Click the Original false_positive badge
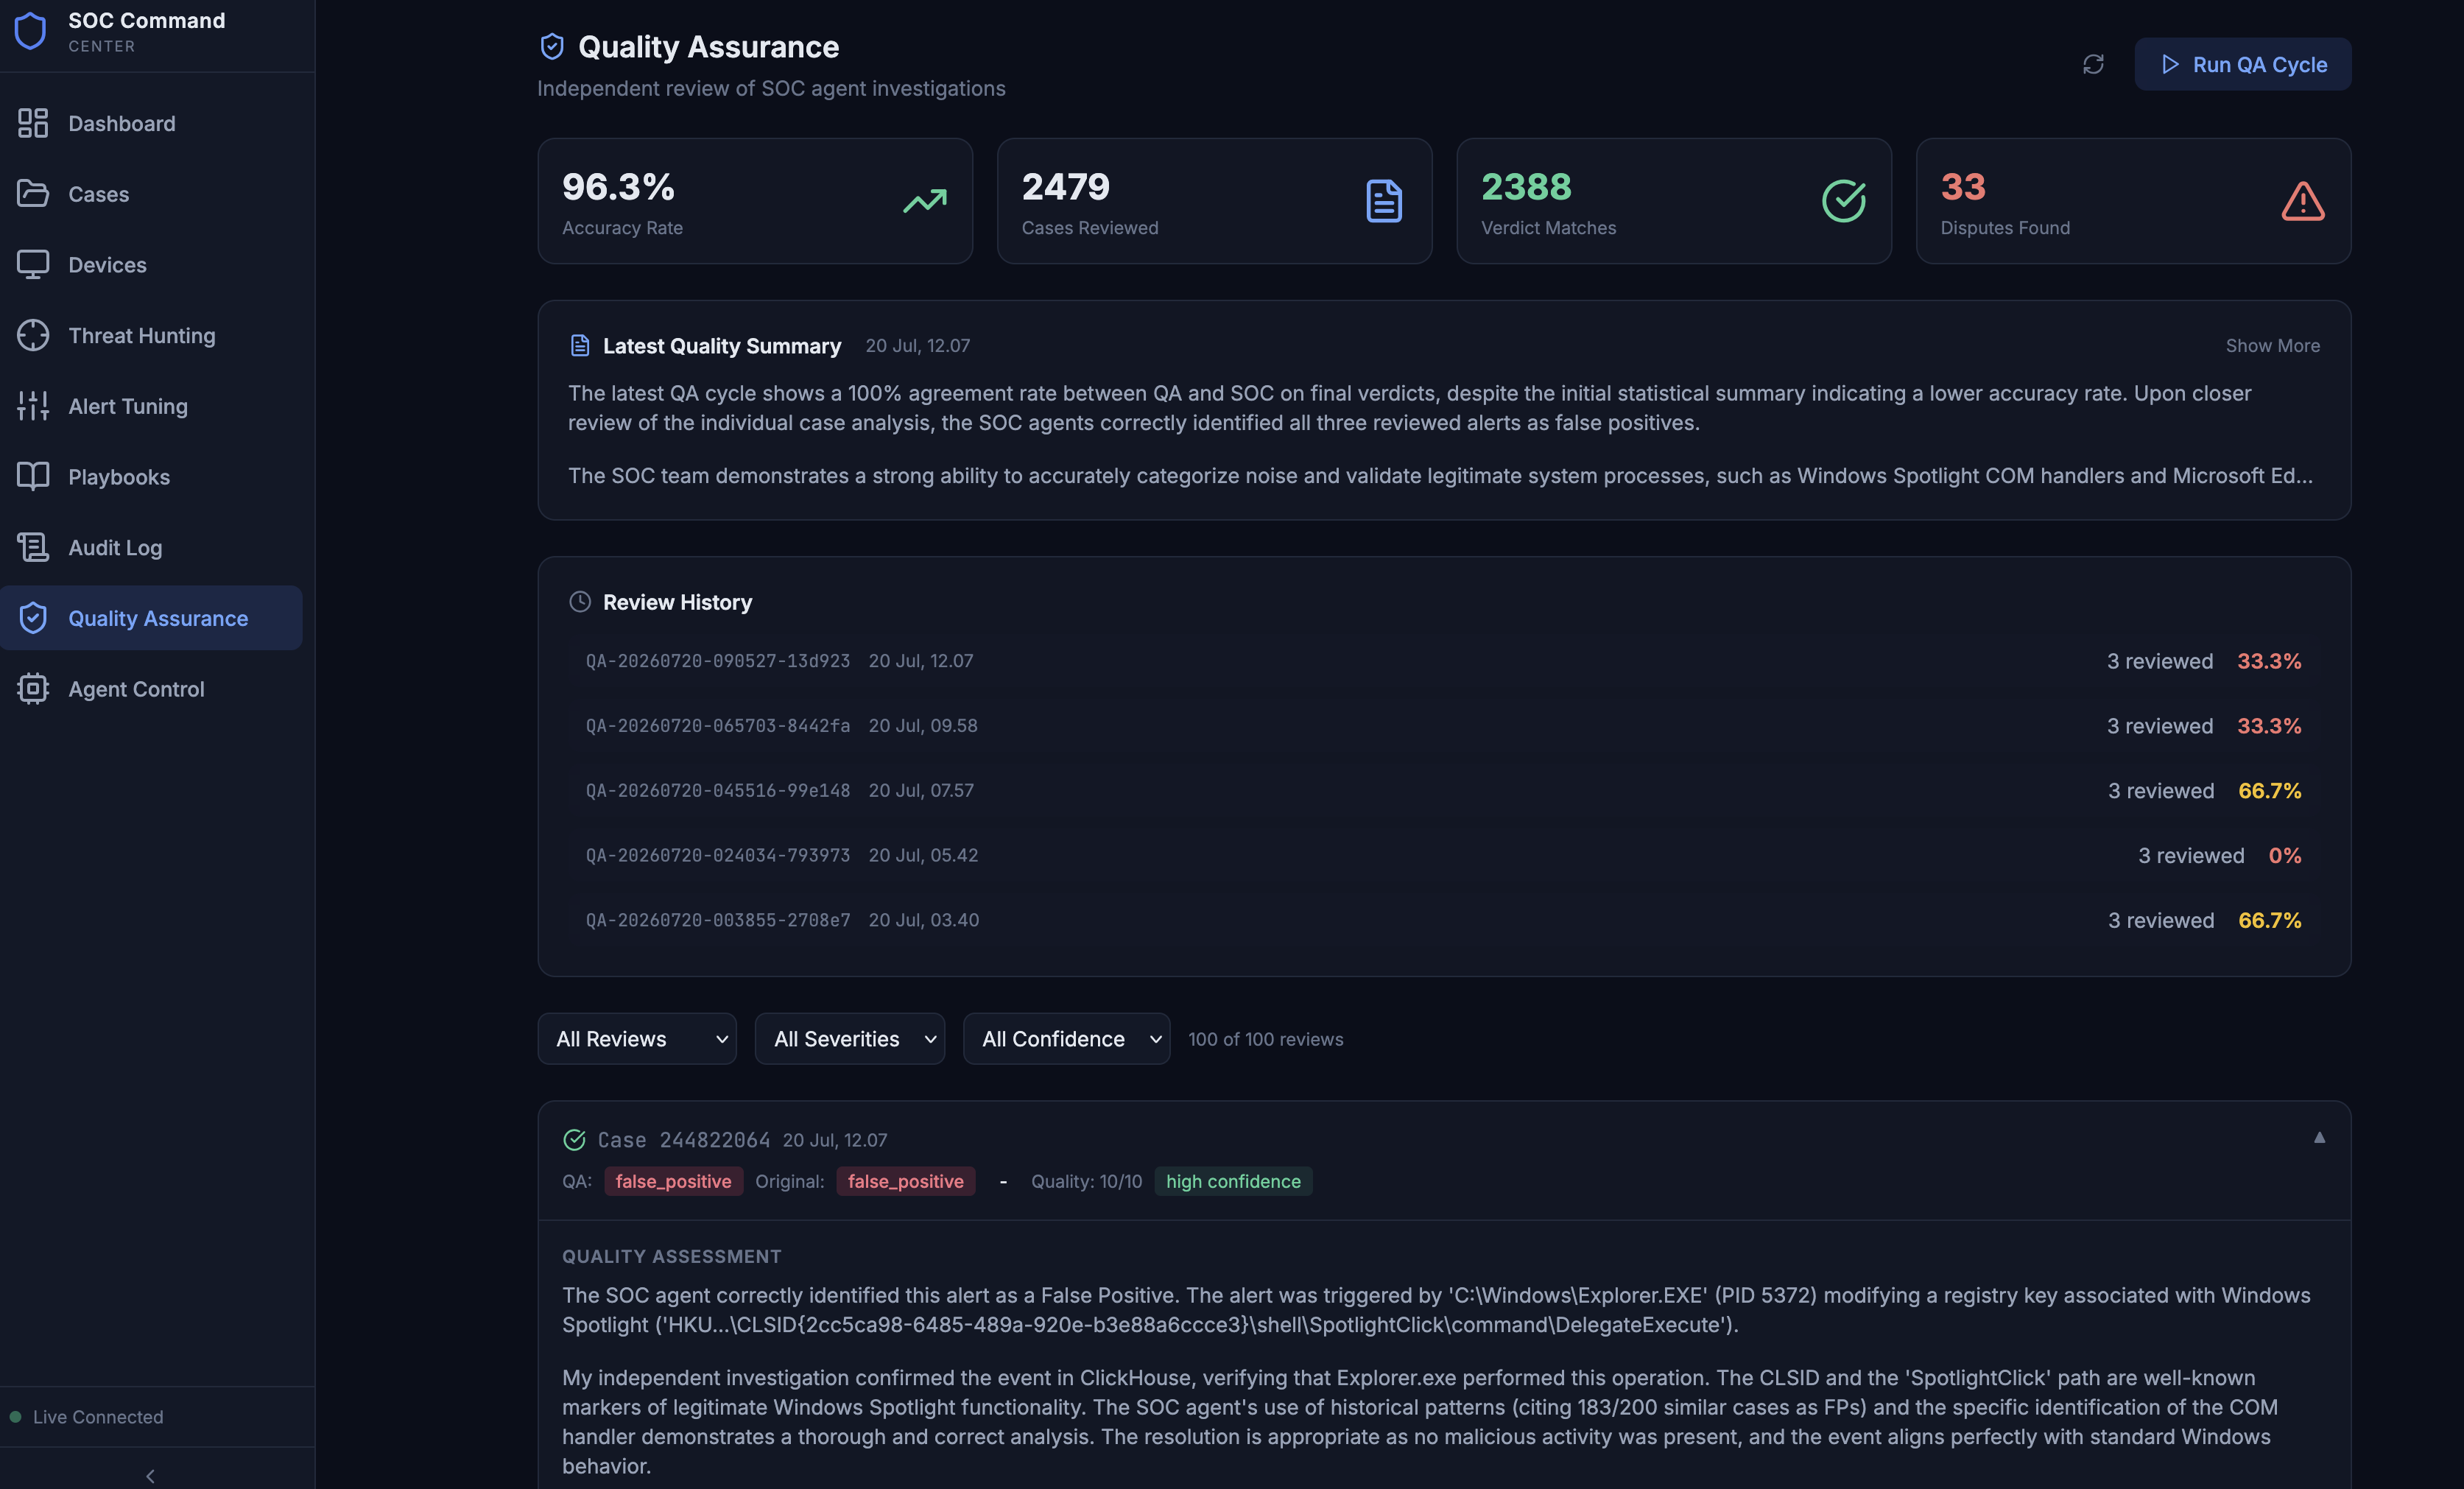 click(x=905, y=1181)
